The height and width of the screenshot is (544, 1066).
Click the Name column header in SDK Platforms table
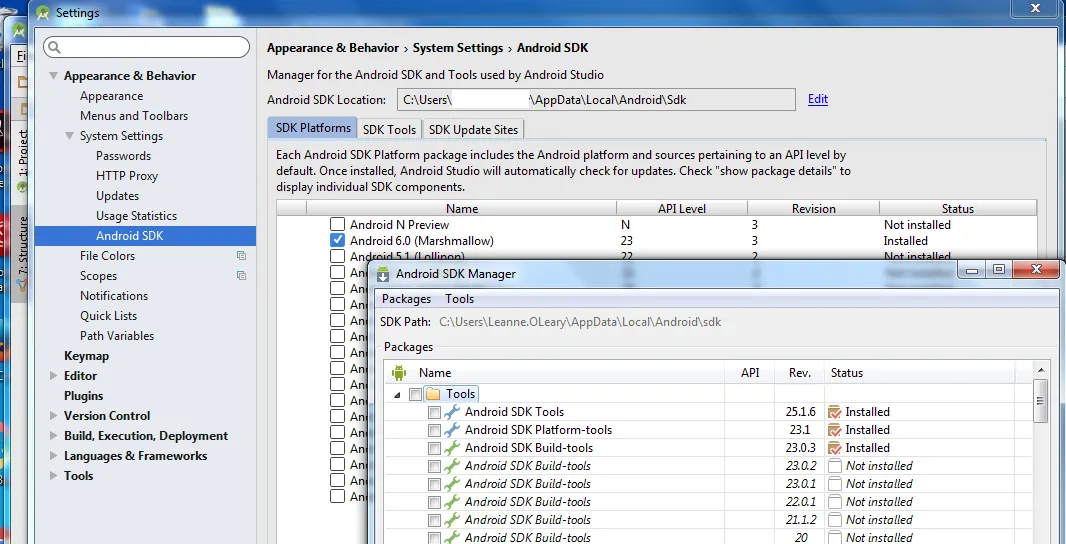click(462, 209)
